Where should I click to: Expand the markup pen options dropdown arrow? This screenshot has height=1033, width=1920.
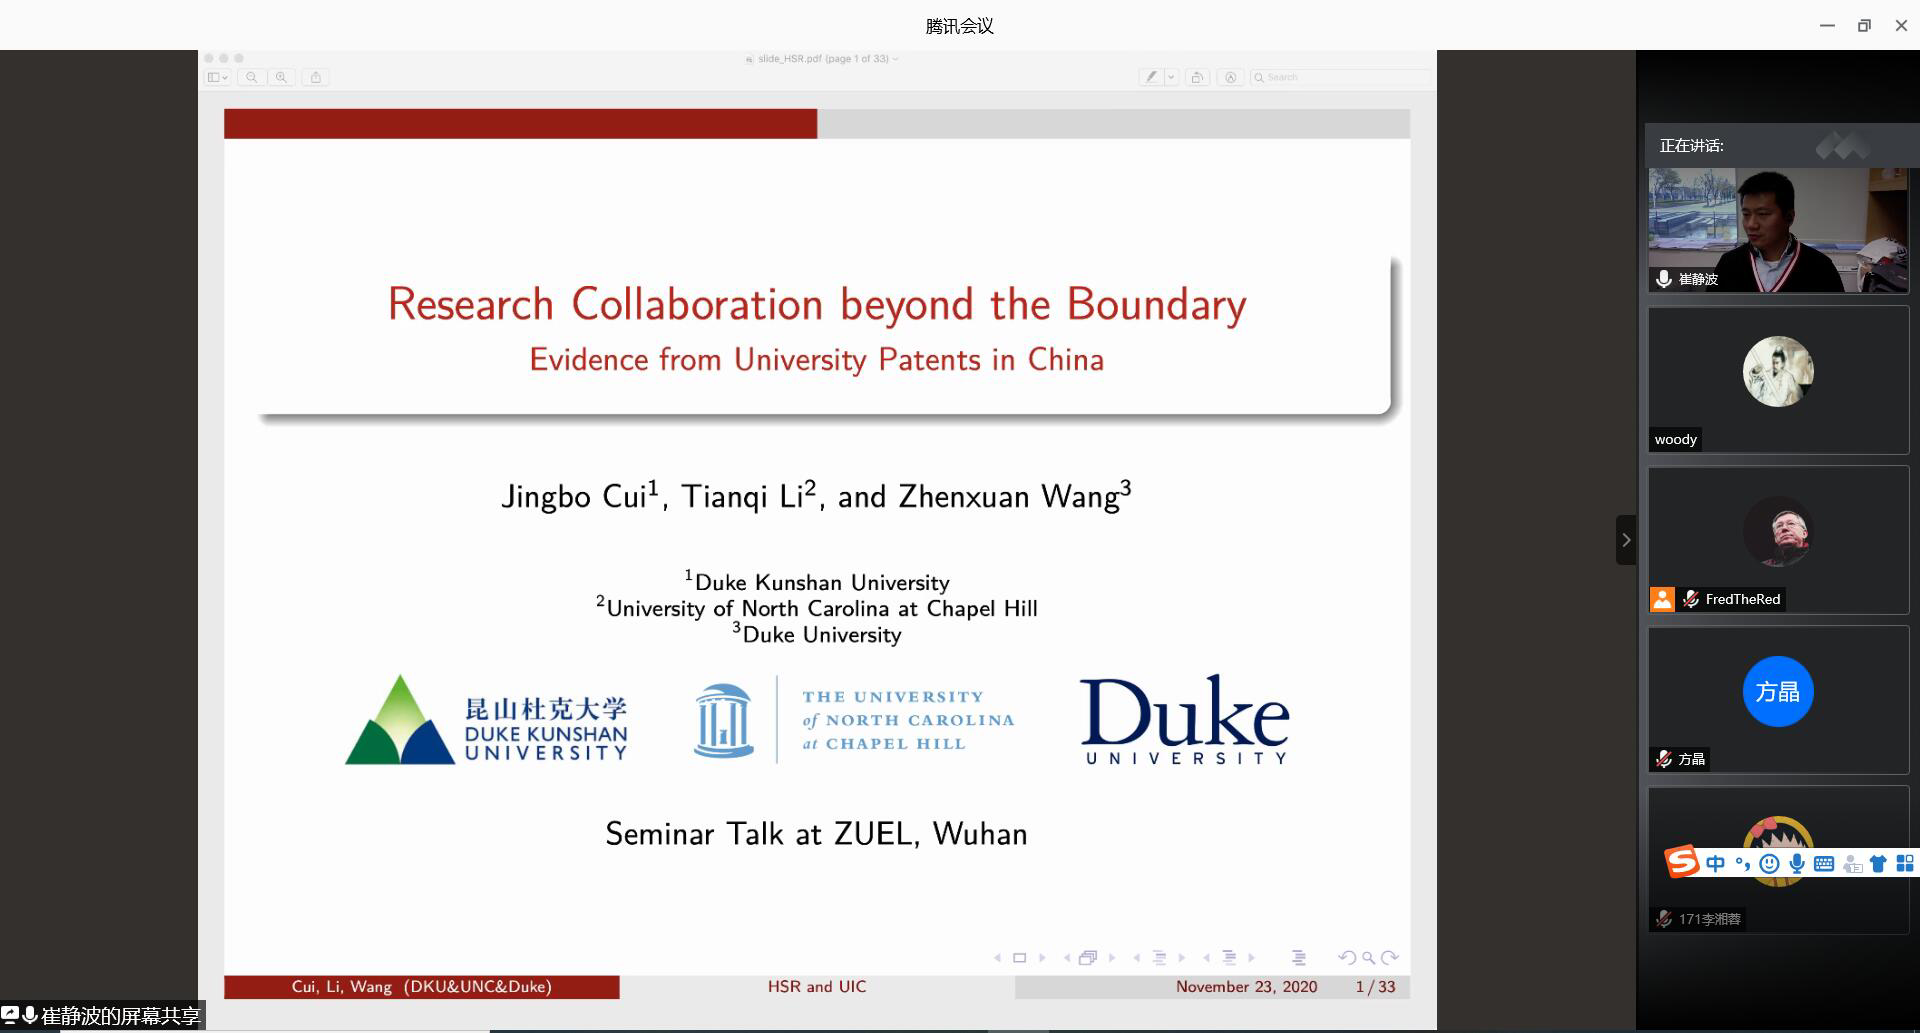pyautogui.click(x=1171, y=77)
